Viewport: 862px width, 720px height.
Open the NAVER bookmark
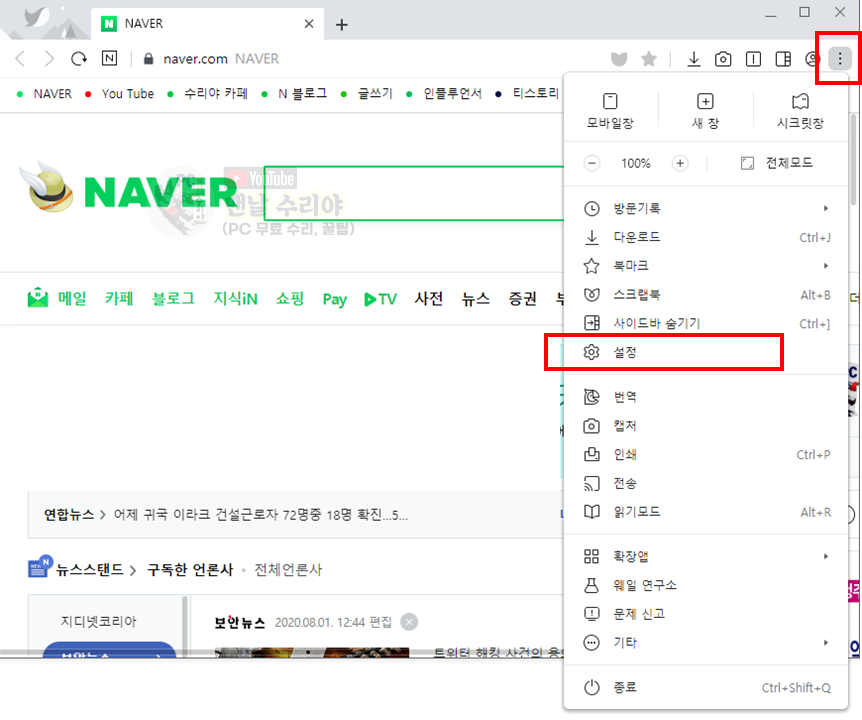point(45,94)
